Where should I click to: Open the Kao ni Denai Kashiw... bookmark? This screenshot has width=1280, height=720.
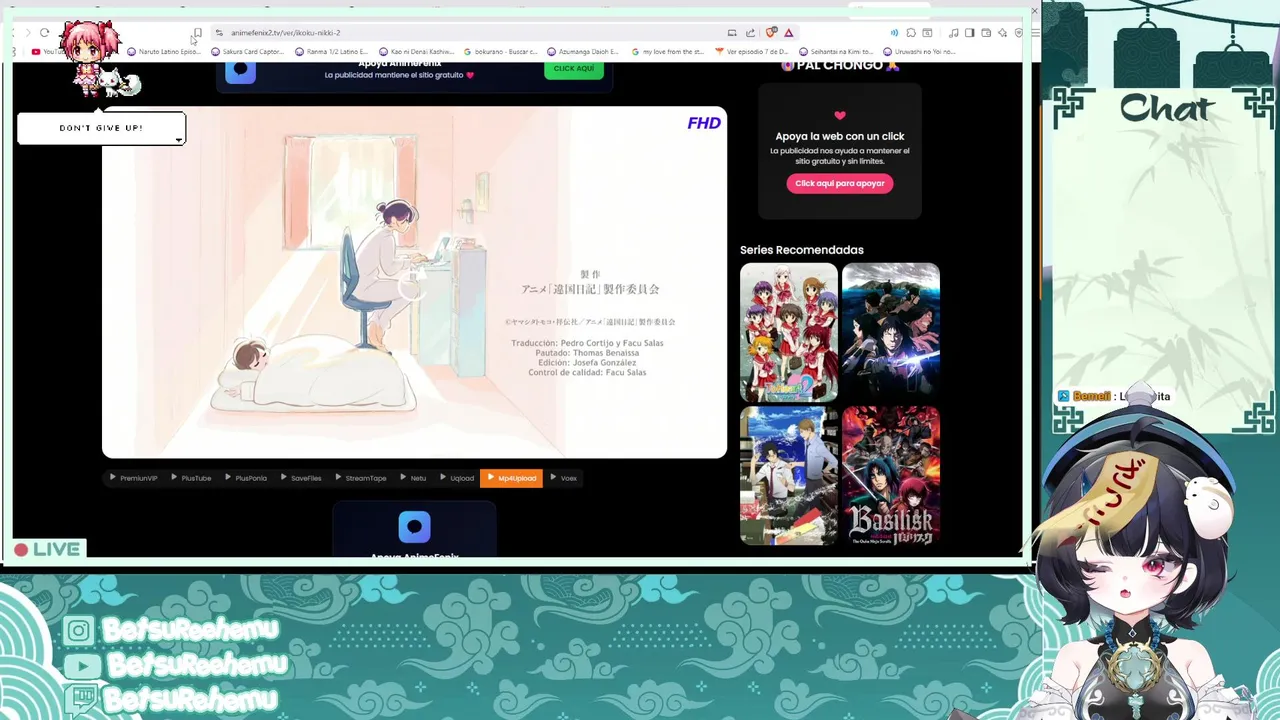click(x=416, y=52)
